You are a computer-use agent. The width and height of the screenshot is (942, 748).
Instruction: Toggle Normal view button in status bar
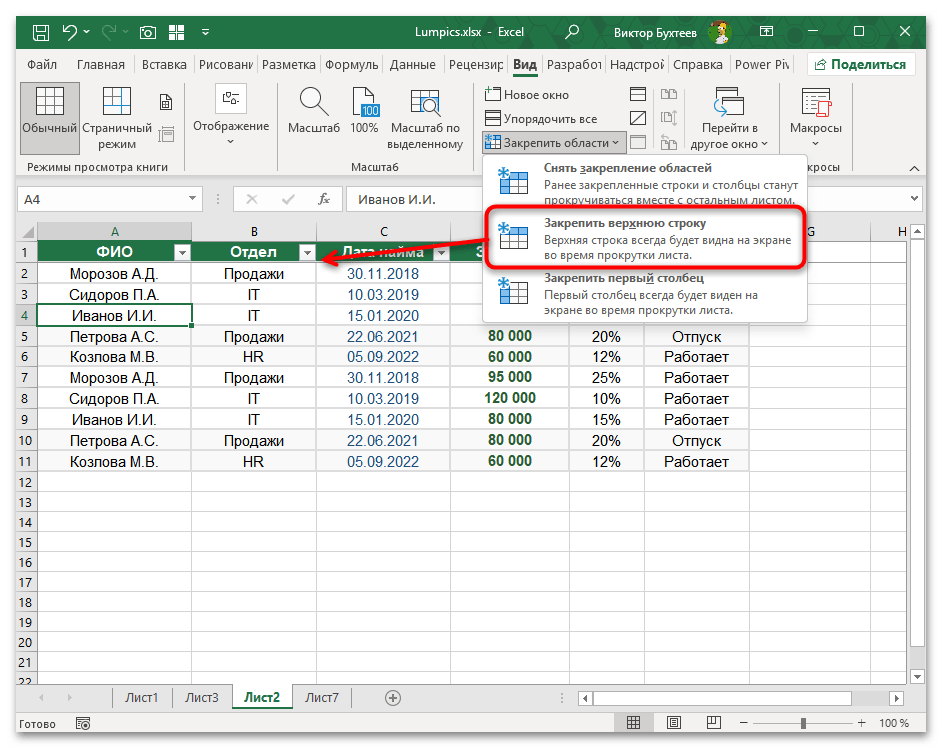(x=631, y=723)
